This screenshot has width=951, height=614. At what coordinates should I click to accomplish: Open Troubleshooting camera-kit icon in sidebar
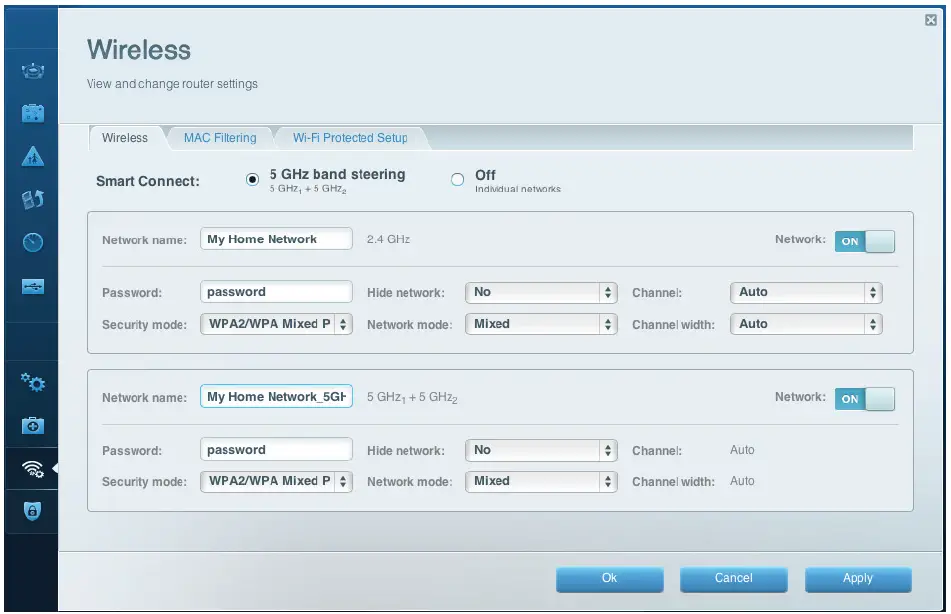click(33, 425)
